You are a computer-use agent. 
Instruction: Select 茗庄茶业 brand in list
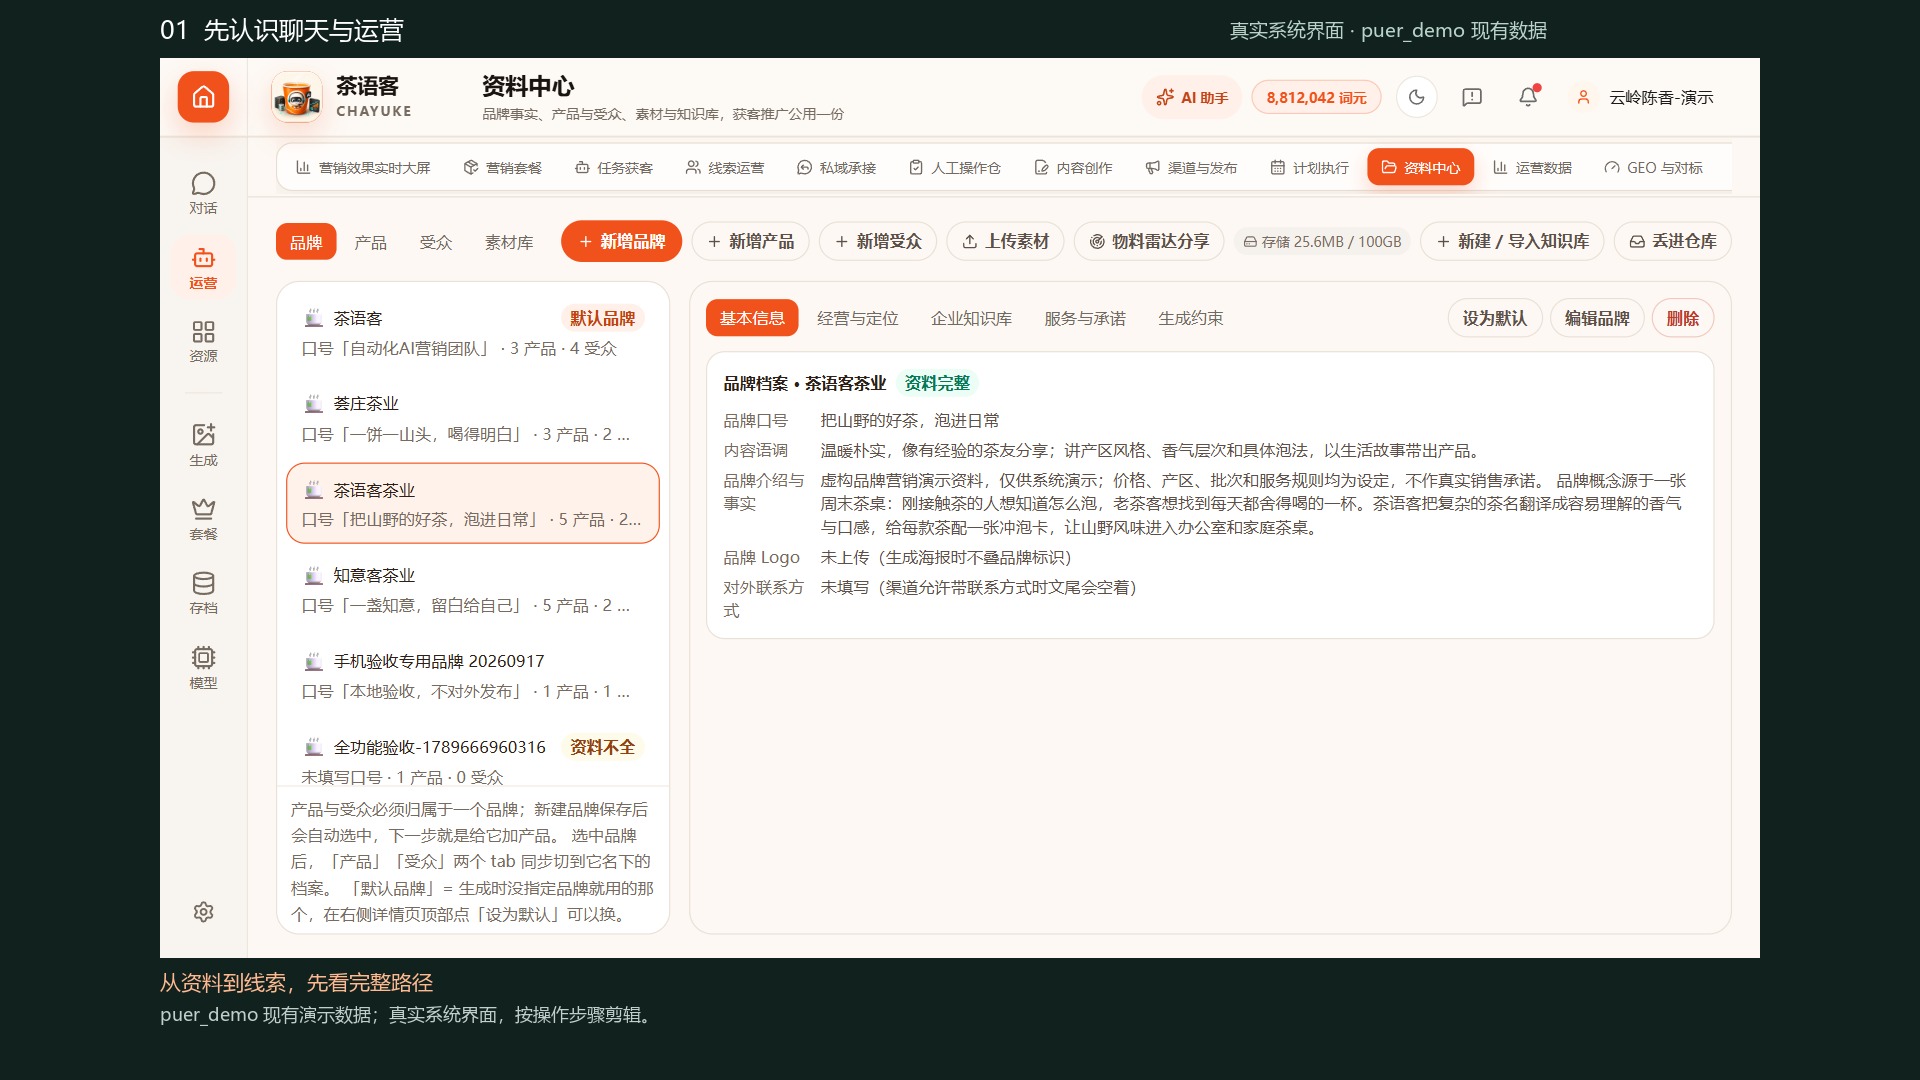[473, 418]
